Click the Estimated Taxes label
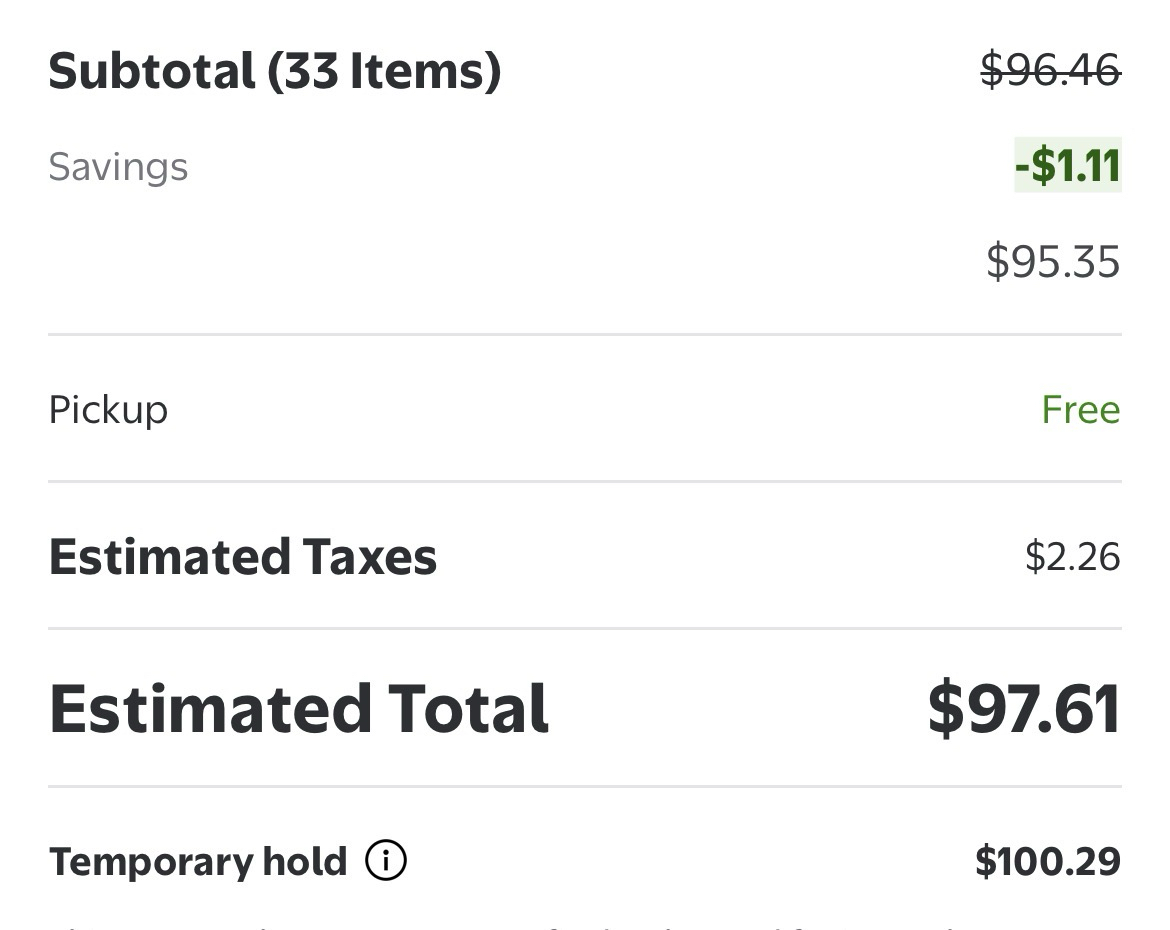 coord(243,557)
